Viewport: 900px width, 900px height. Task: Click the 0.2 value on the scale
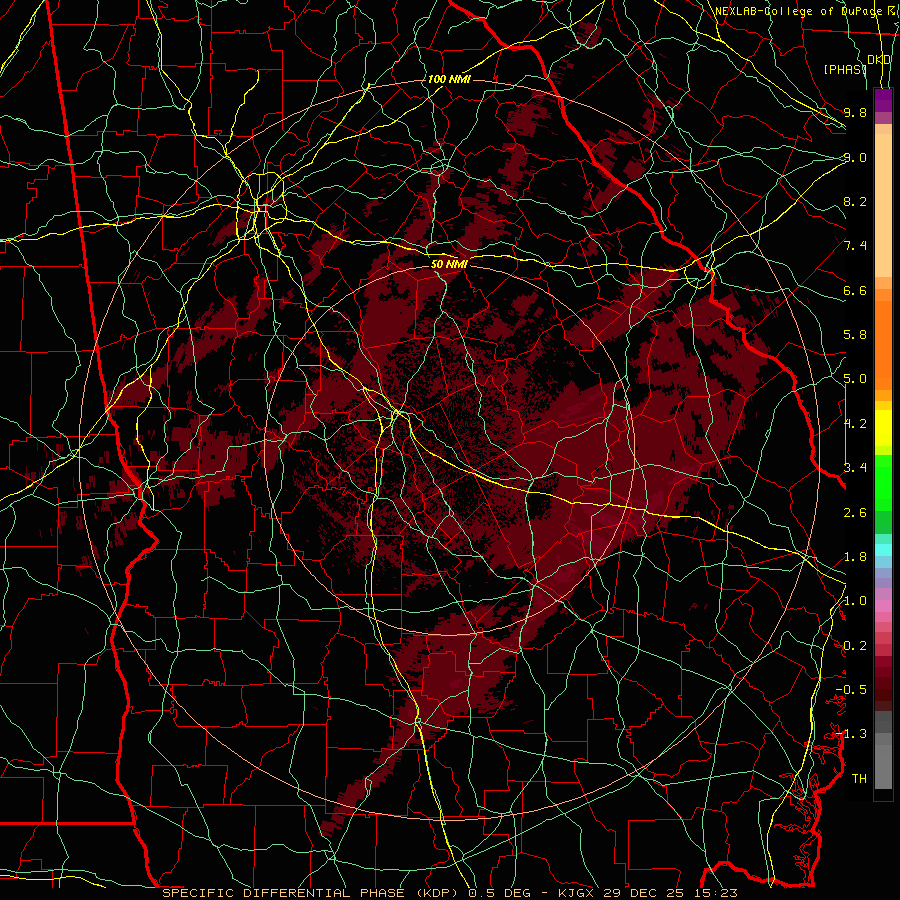855,646
